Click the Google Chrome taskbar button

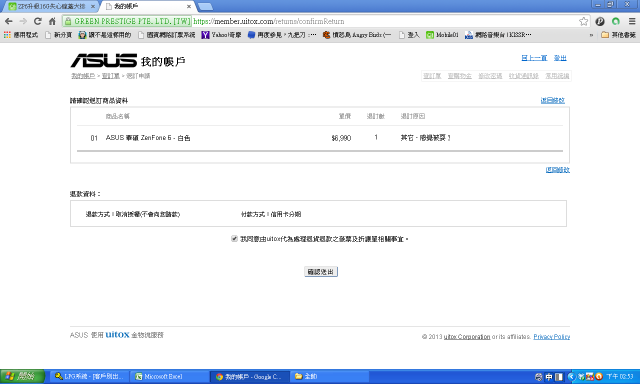click(x=250, y=376)
